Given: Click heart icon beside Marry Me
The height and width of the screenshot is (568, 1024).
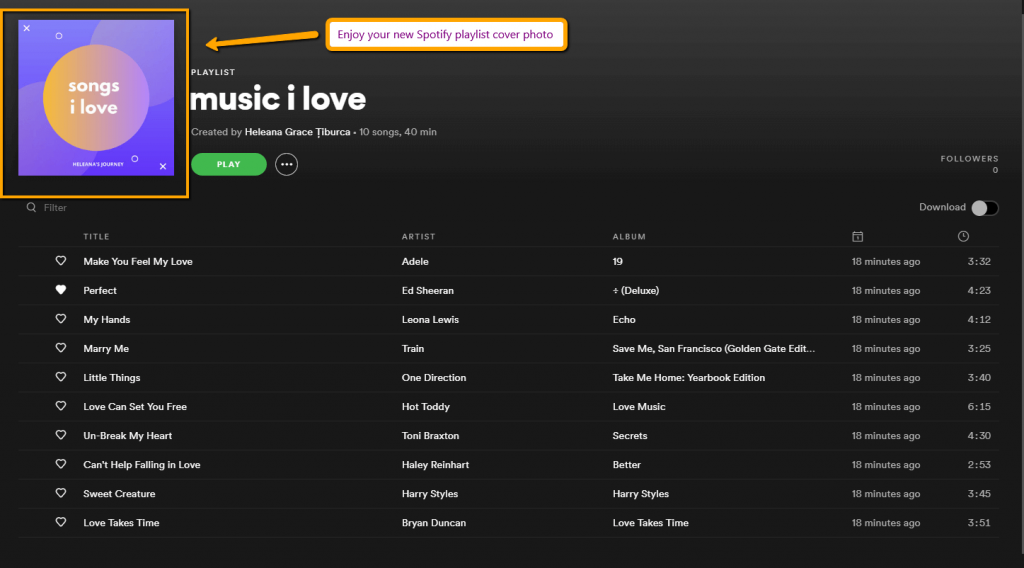Looking at the screenshot, I should point(61,348).
